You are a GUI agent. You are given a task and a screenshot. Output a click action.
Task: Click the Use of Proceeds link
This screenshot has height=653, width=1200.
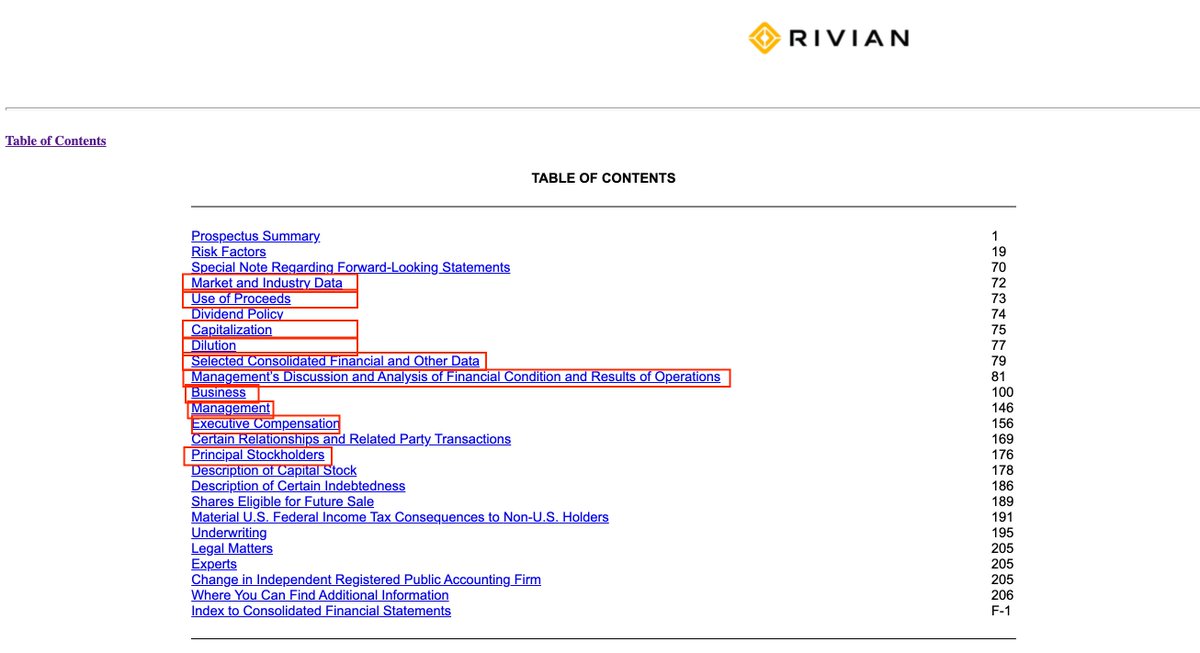[x=240, y=298]
